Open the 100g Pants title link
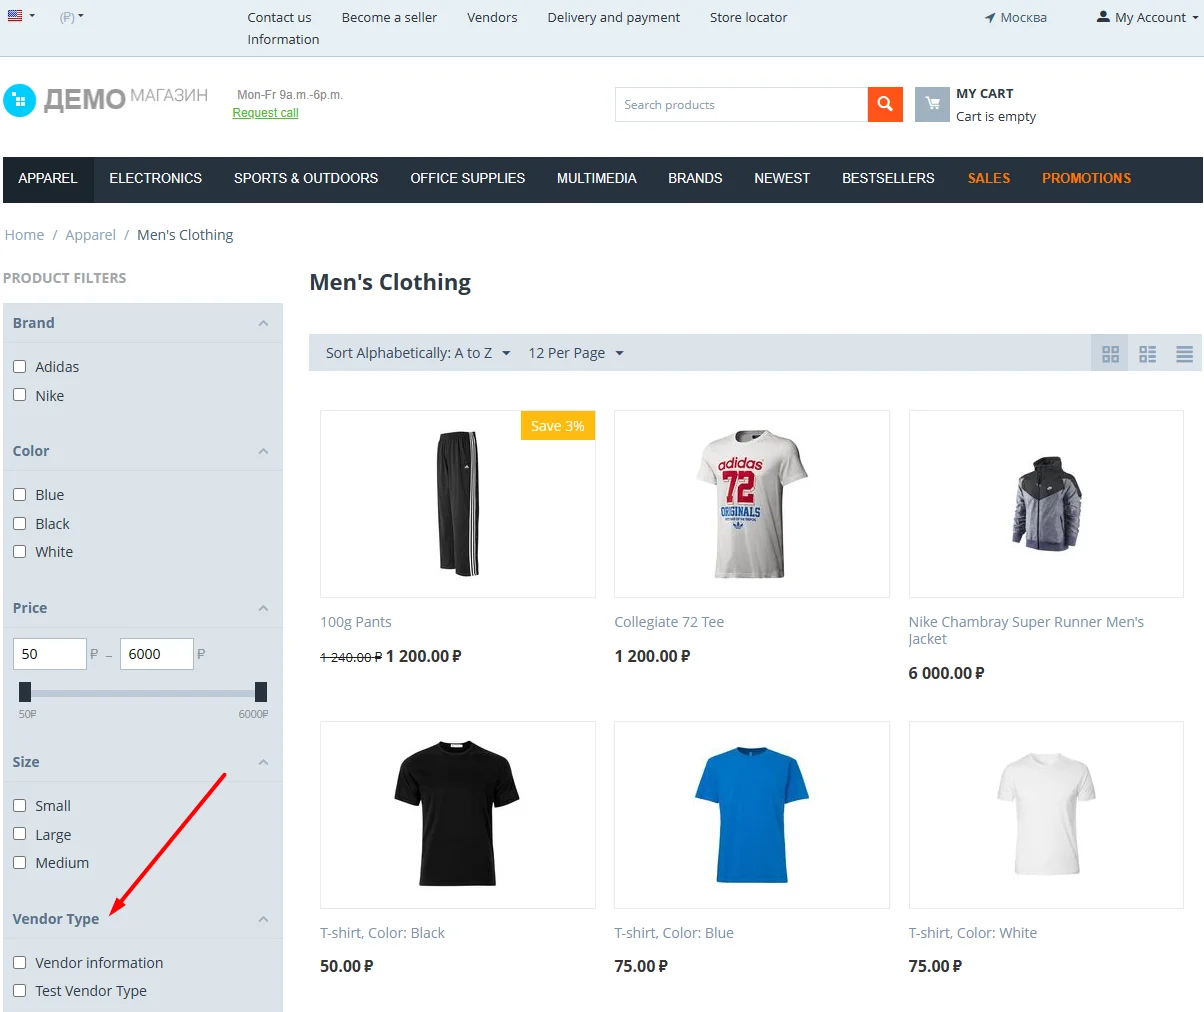Screen dimensions: 1204x1012 point(356,622)
